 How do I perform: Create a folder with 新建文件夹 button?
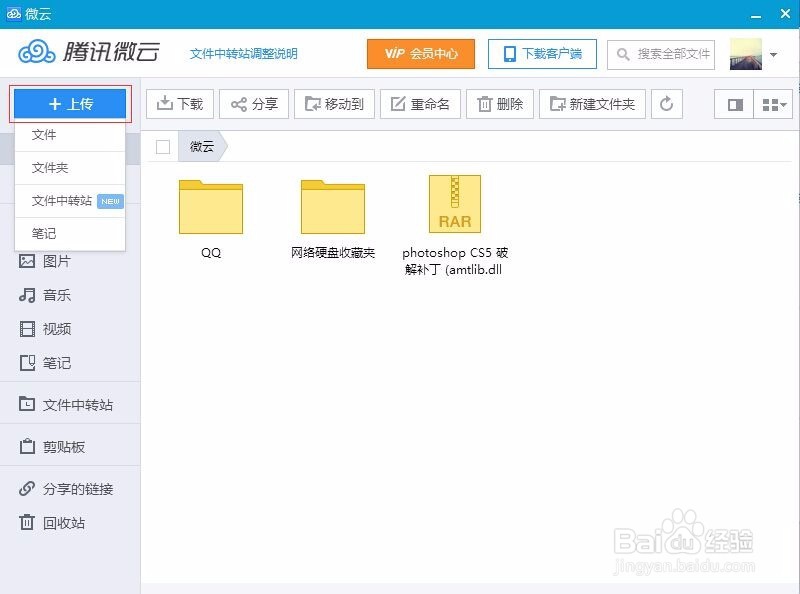pyautogui.click(x=592, y=105)
